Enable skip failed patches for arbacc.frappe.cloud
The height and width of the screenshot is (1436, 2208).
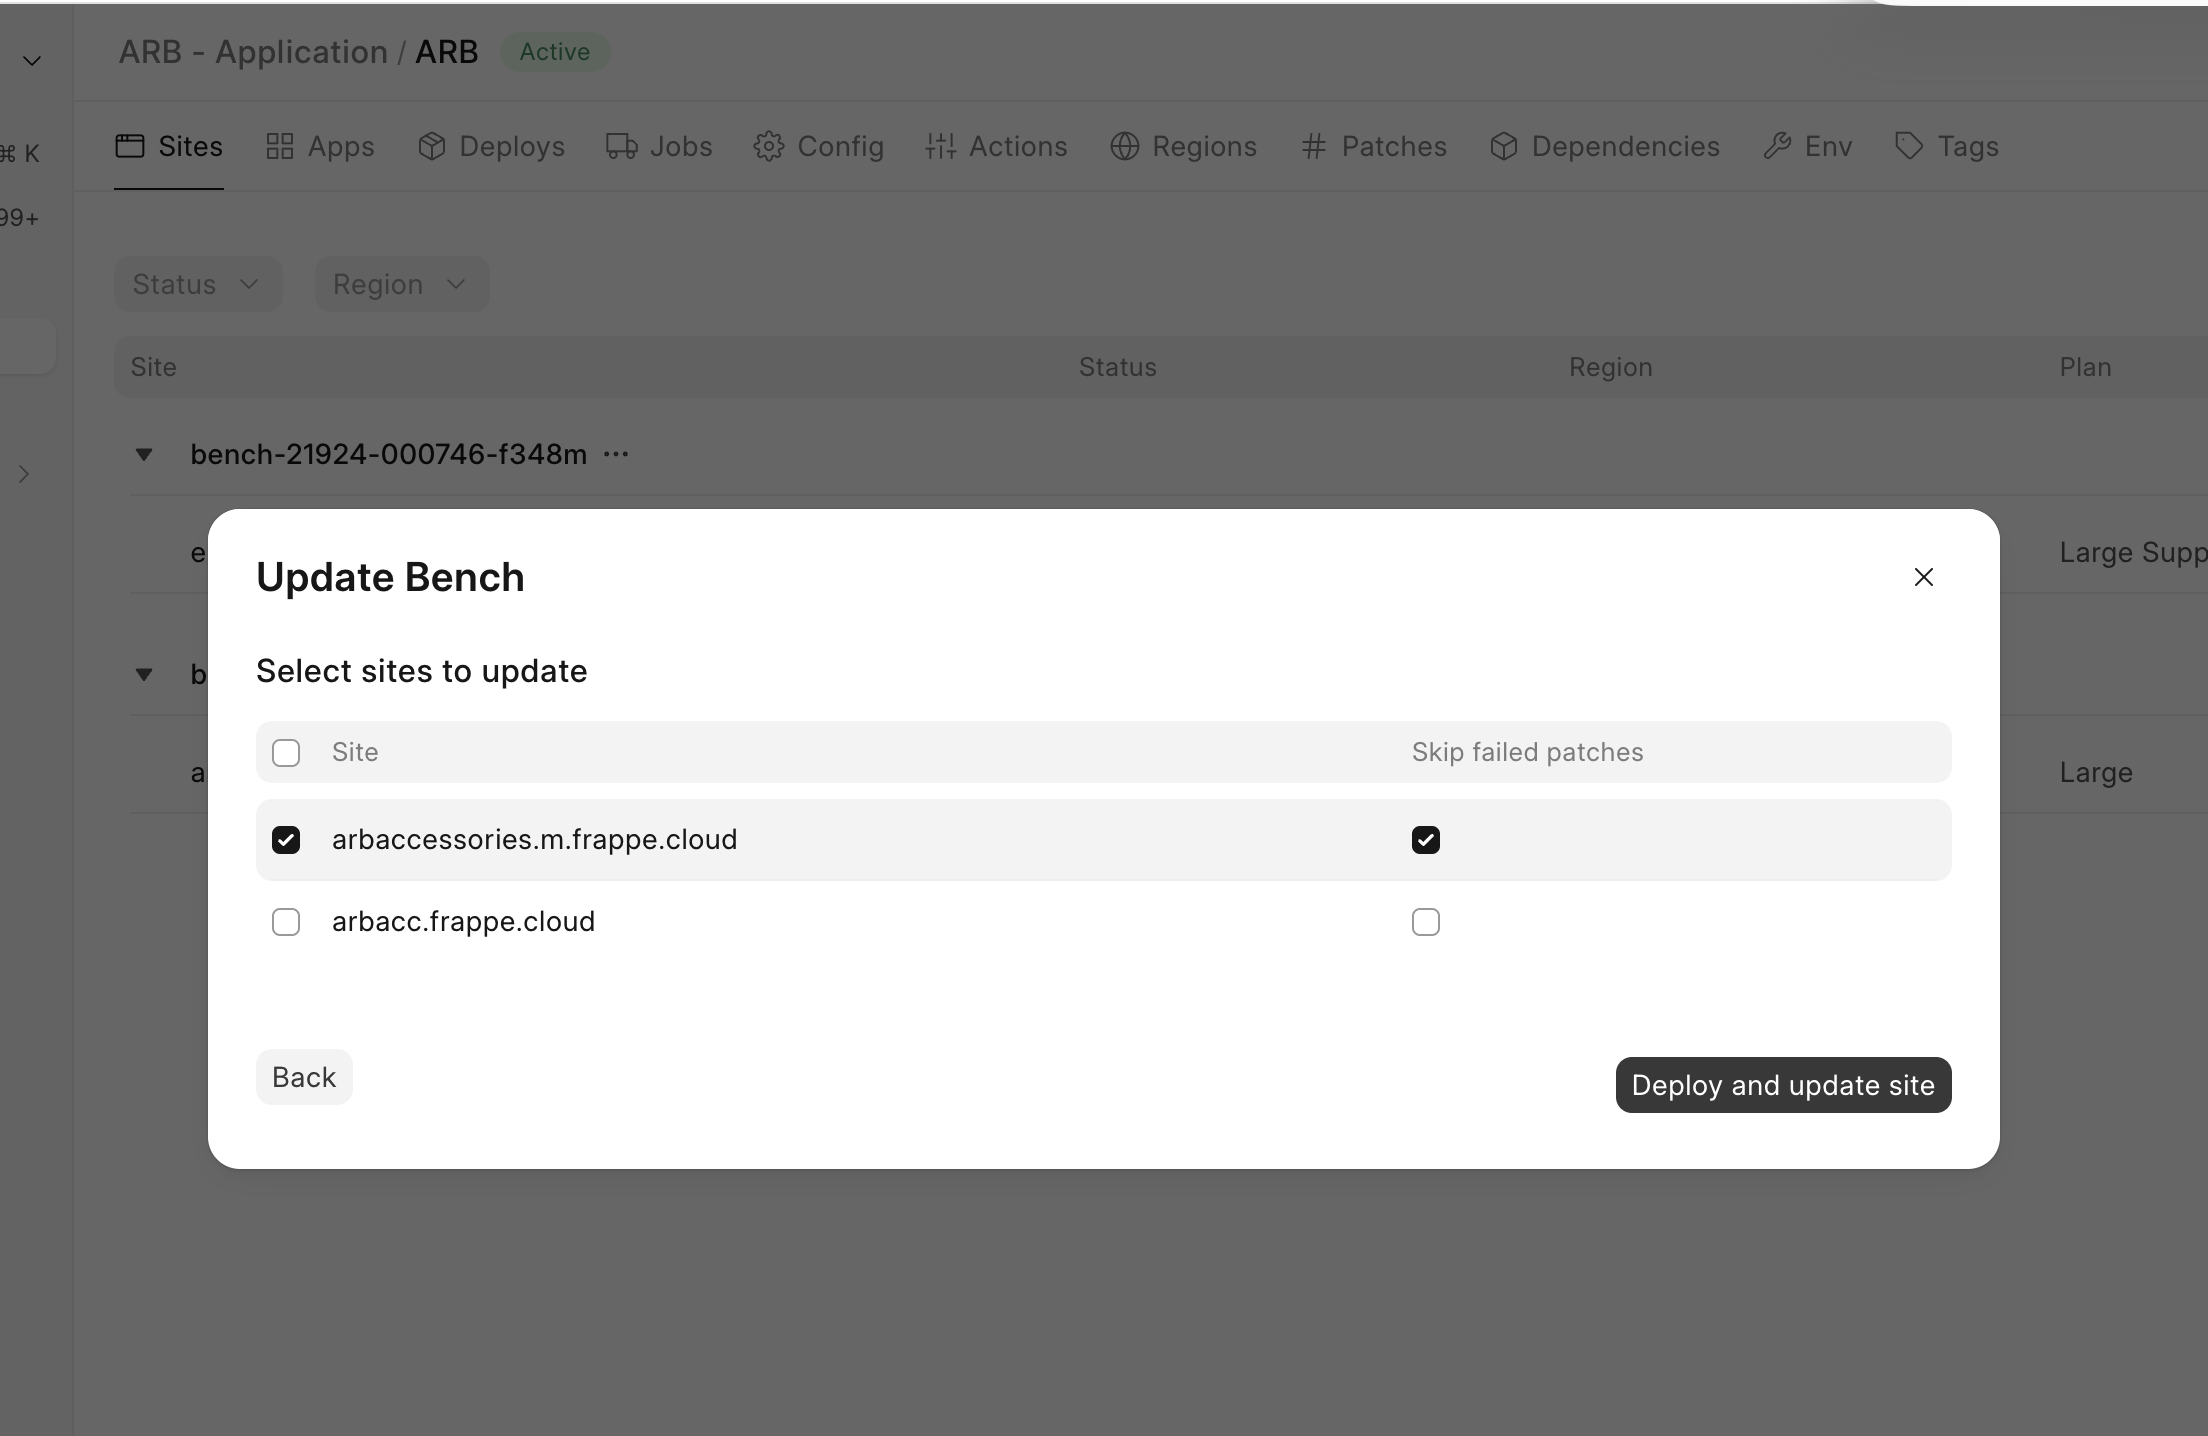click(1426, 921)
